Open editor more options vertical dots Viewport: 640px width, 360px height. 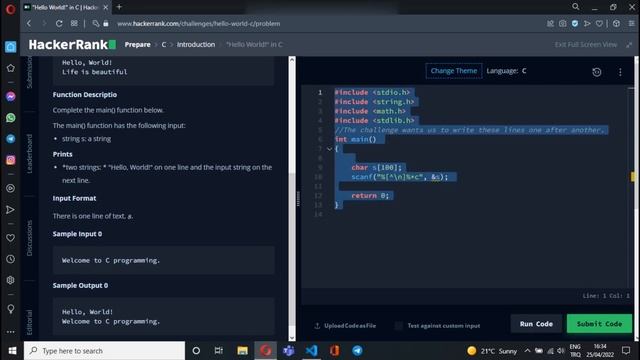(620, 72)
